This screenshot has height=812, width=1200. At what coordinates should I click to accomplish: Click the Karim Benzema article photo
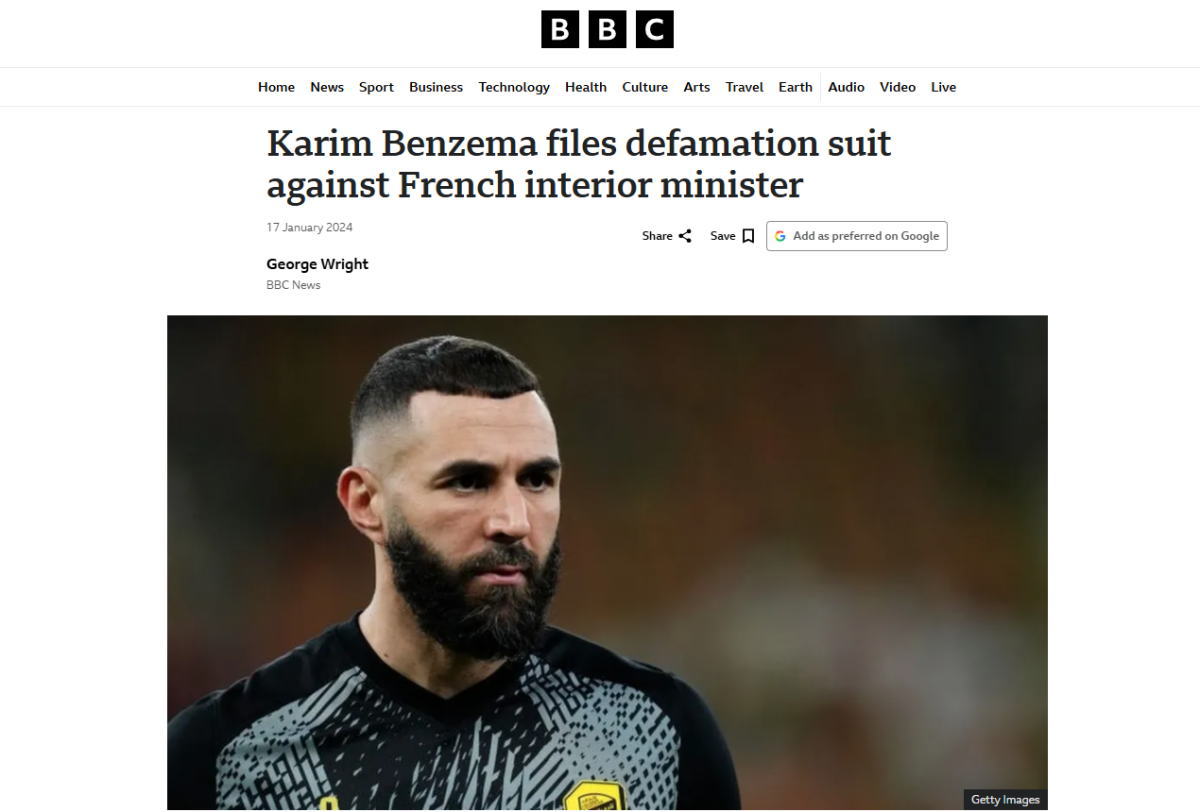tap(607, 562)
